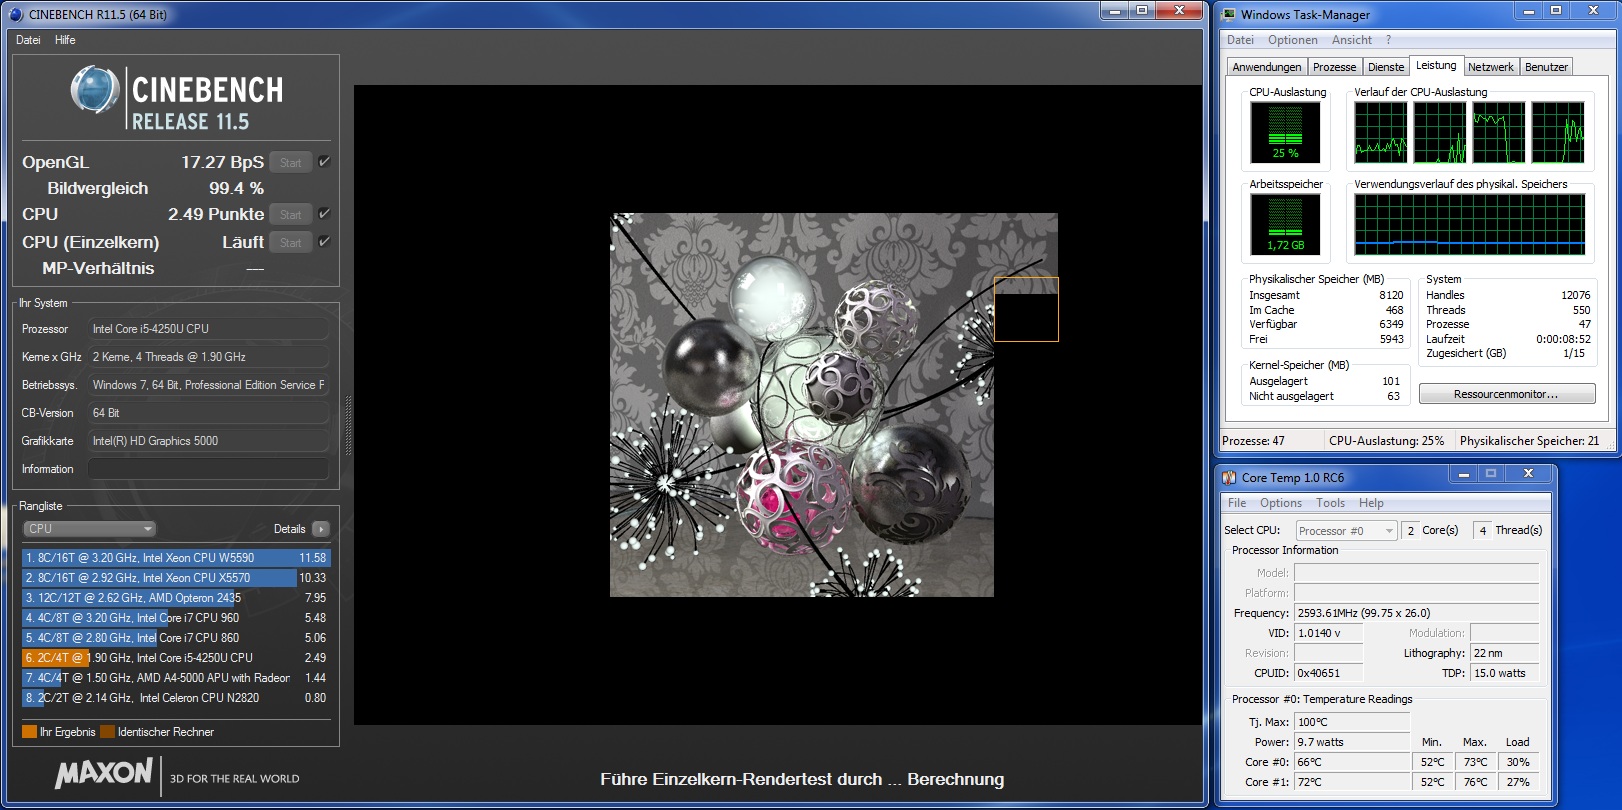Click the Lithography 22 nm field
The image size is (1622, 810).
pyautogui.click(x=1504, y=653)
